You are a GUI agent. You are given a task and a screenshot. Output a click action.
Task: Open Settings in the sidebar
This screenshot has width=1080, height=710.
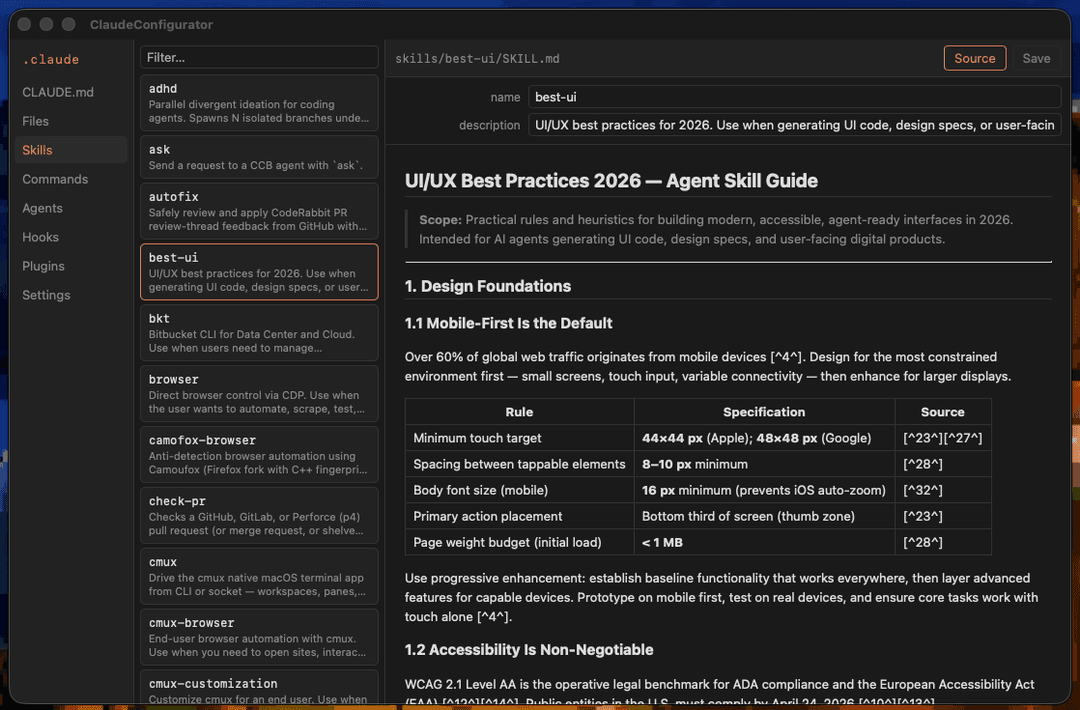pos(46,294)
